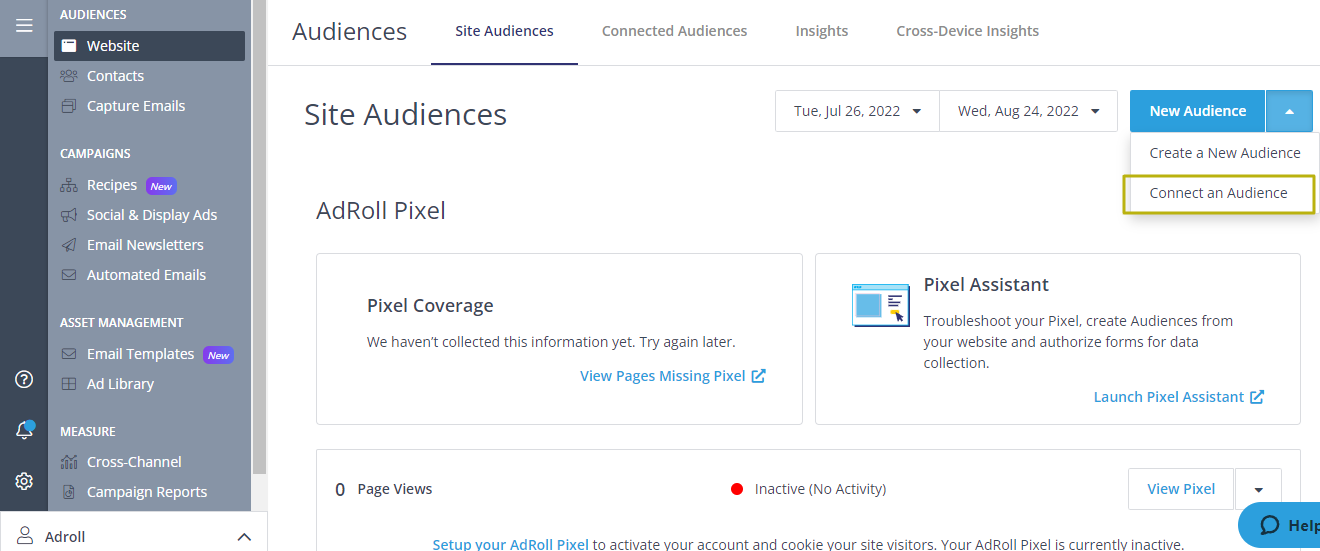This screenshot has height=551, width=1320.
Task: Click the New Audience button
Action: [x=1198, y=111]
